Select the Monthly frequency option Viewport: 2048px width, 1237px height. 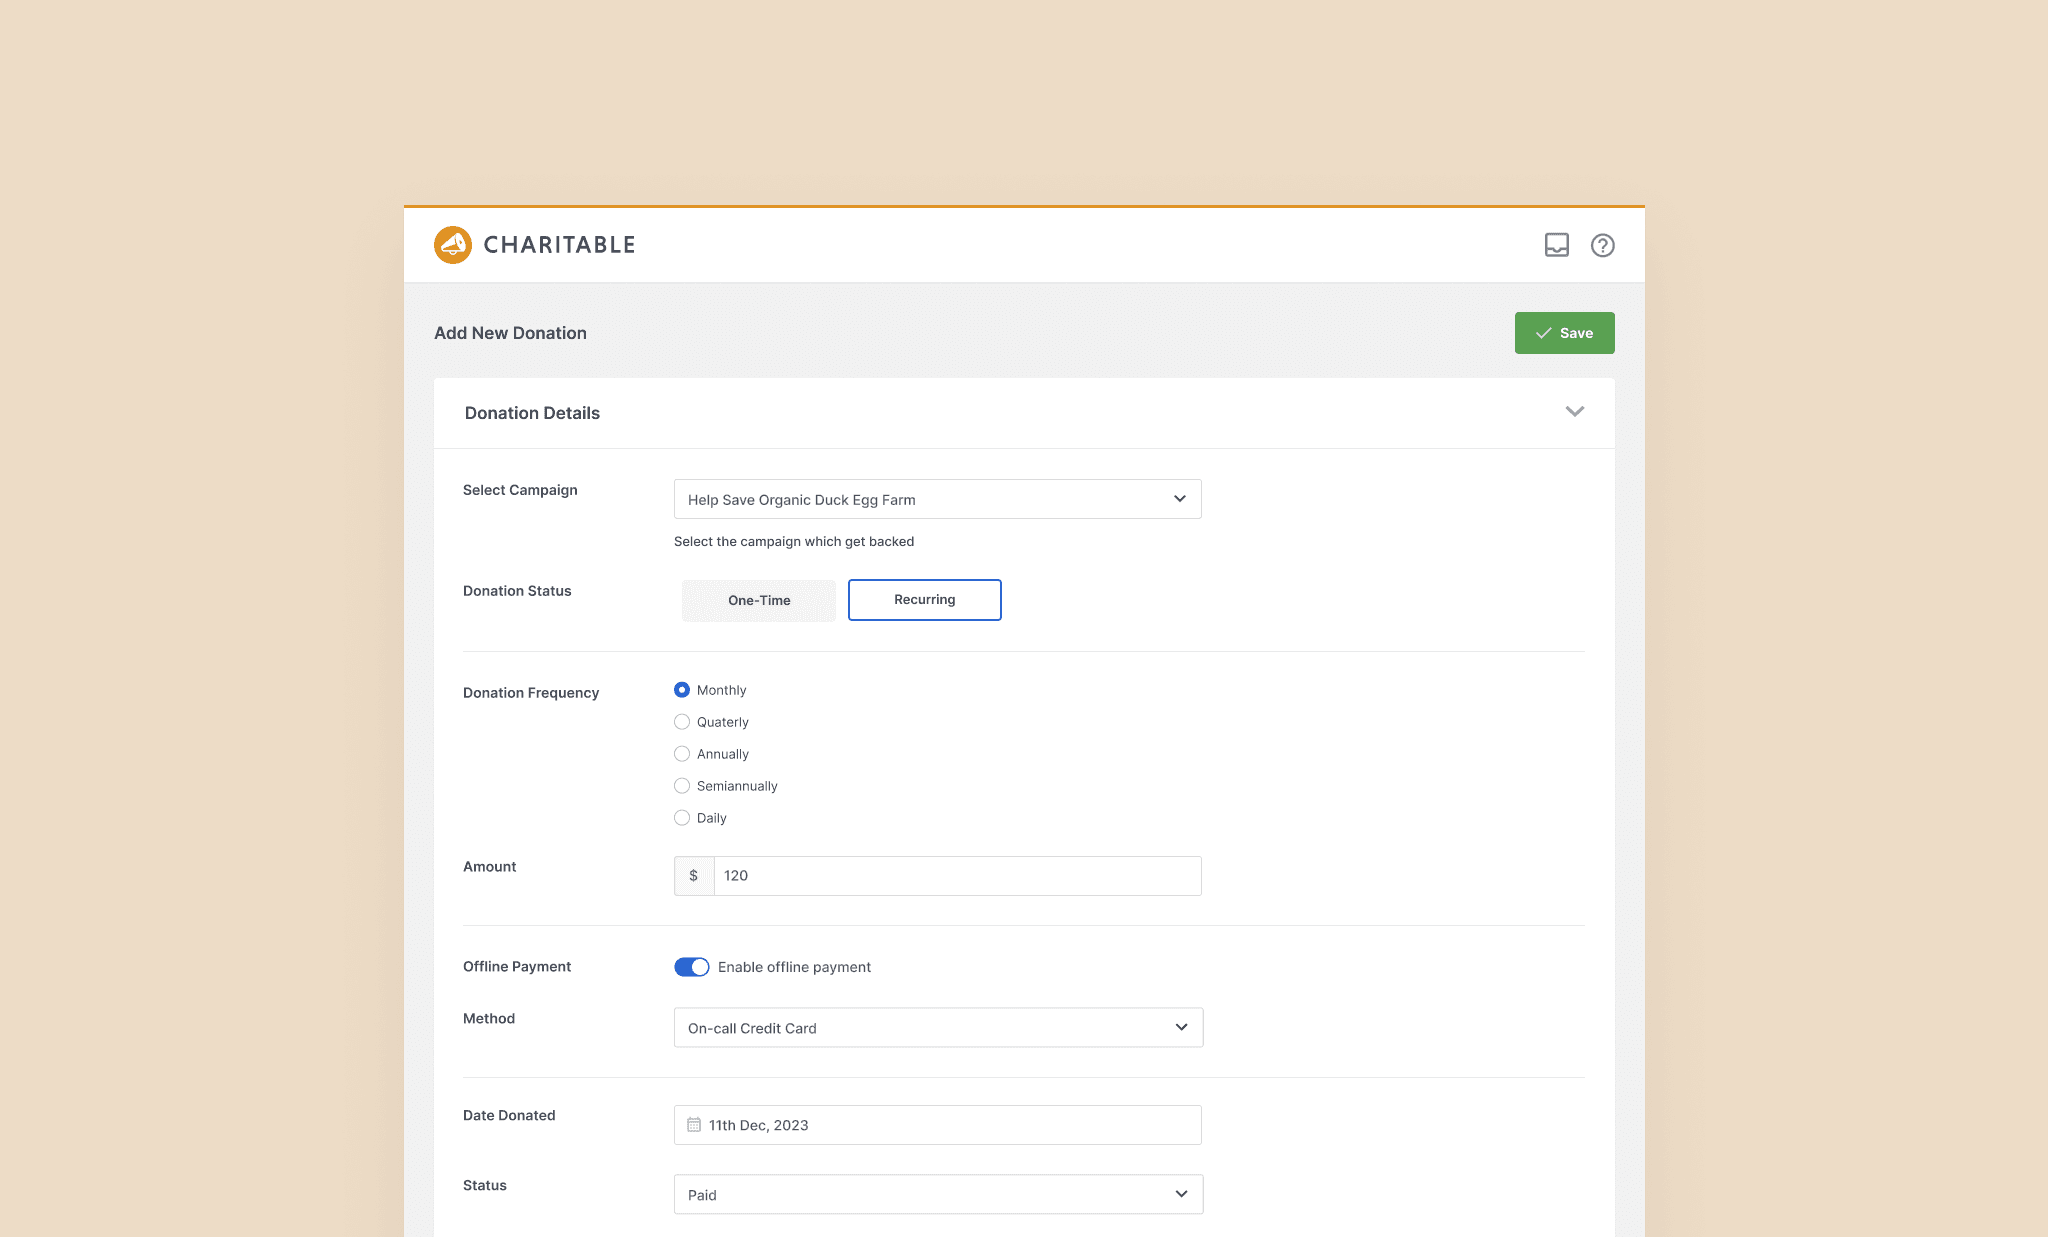(x=682, y=690)
